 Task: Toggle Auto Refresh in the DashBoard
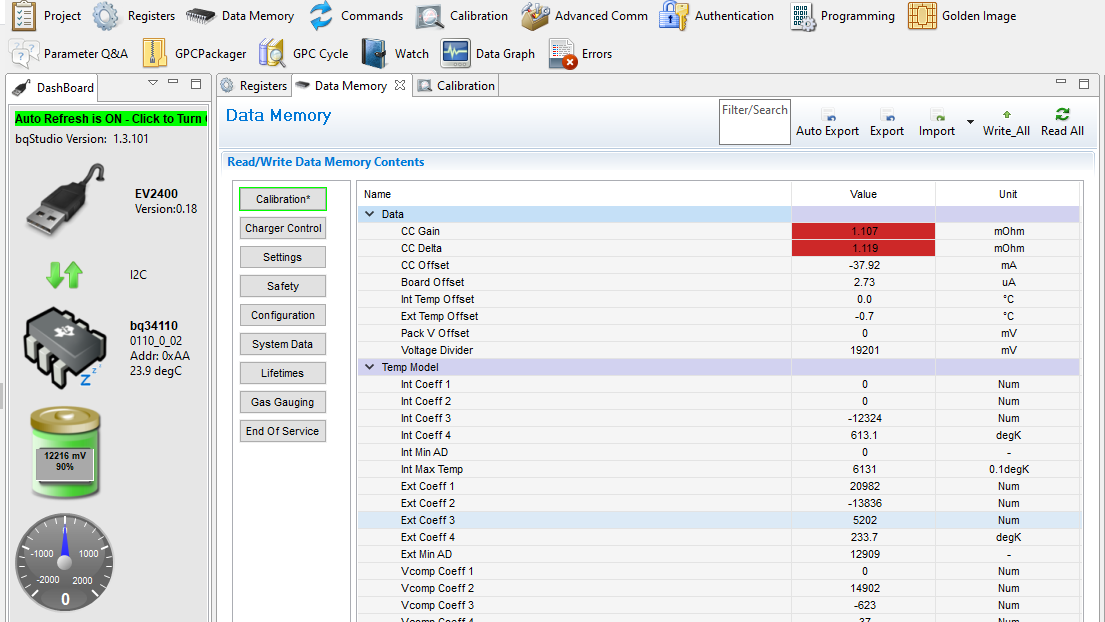[111, 118]
